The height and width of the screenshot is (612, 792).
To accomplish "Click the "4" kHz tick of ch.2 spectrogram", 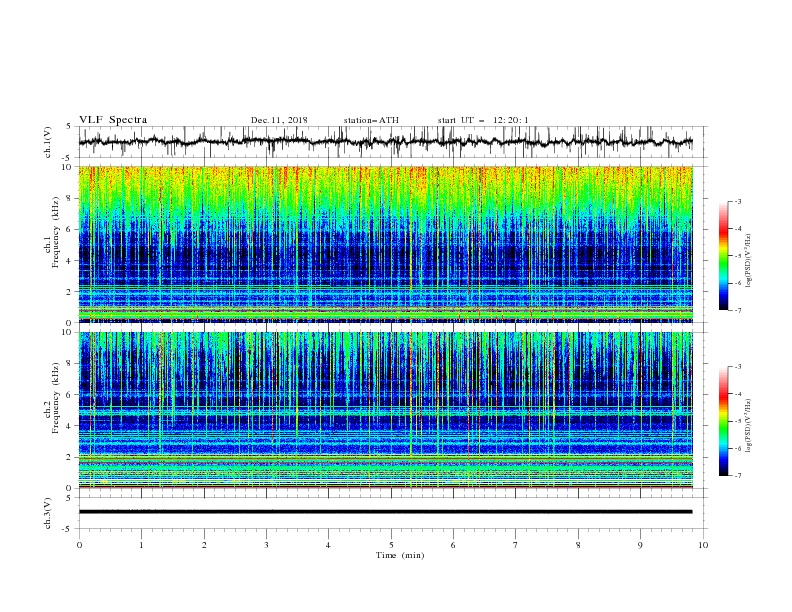I will point(70,426).
